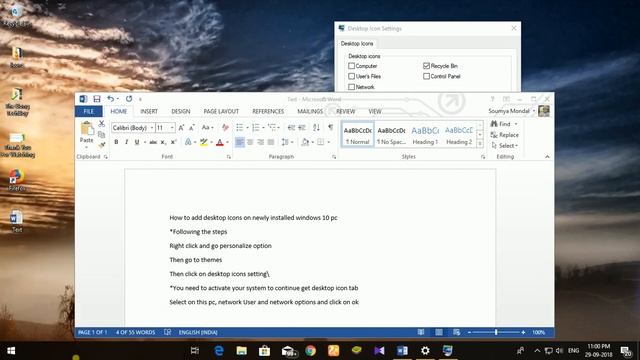Check the Computer desktop icon box
Viewport: 640px width, 360px height.
(x=351, y=66)
